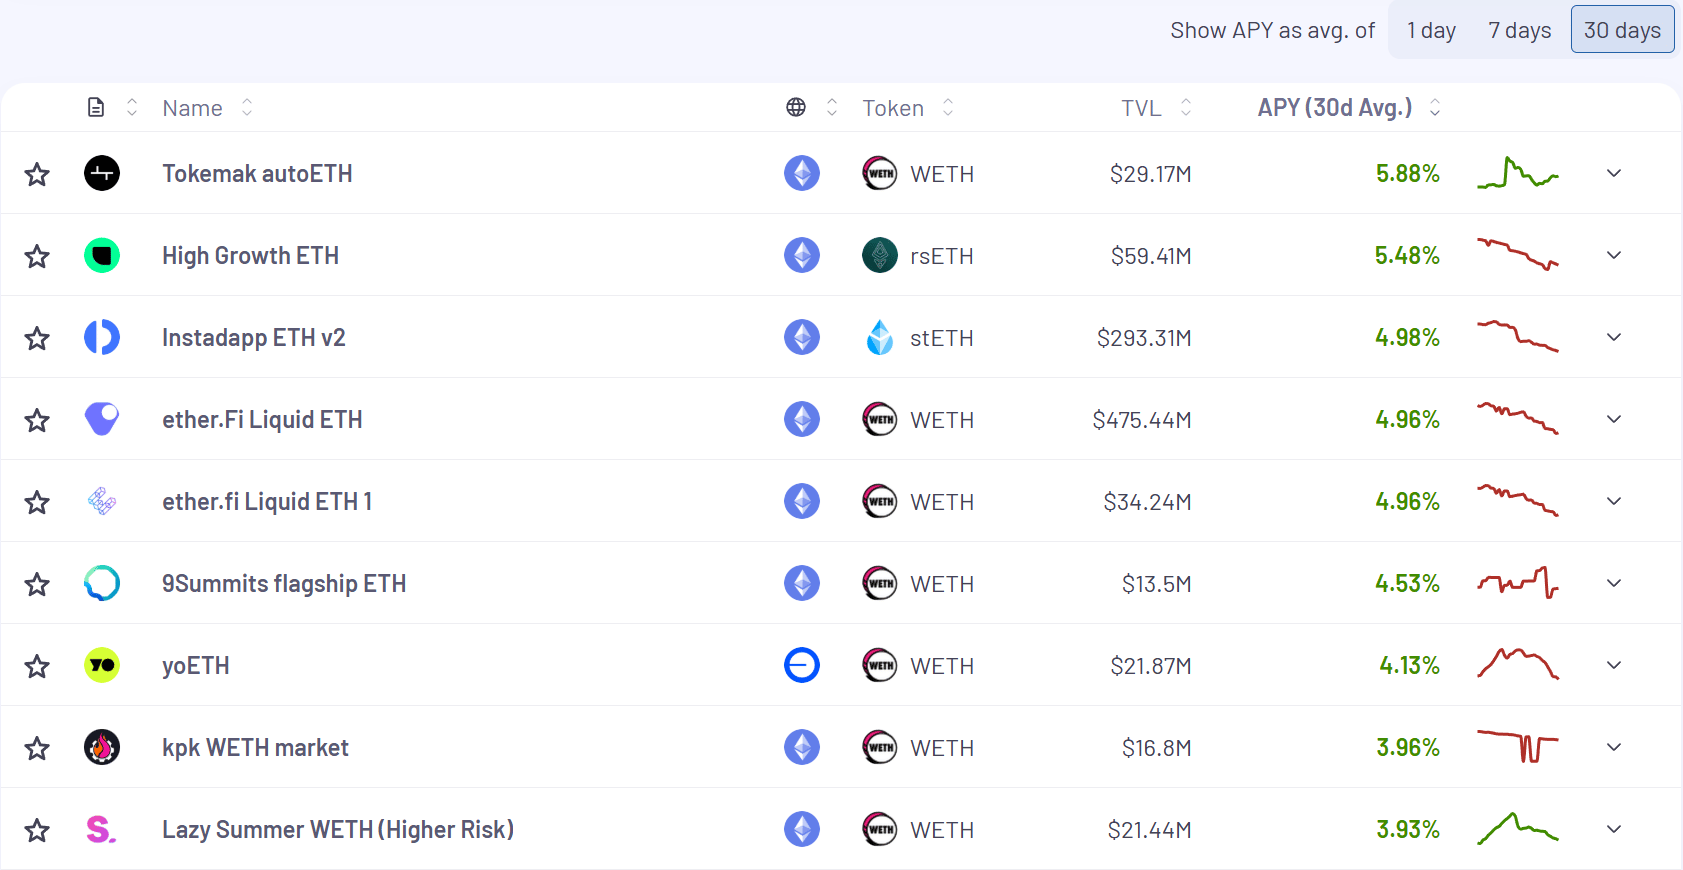Image resolution: width=1683 pixels, height=870 pixels.
Task: Expand the Lazy Summer WETH row chevron
Action: (1614, 829)
